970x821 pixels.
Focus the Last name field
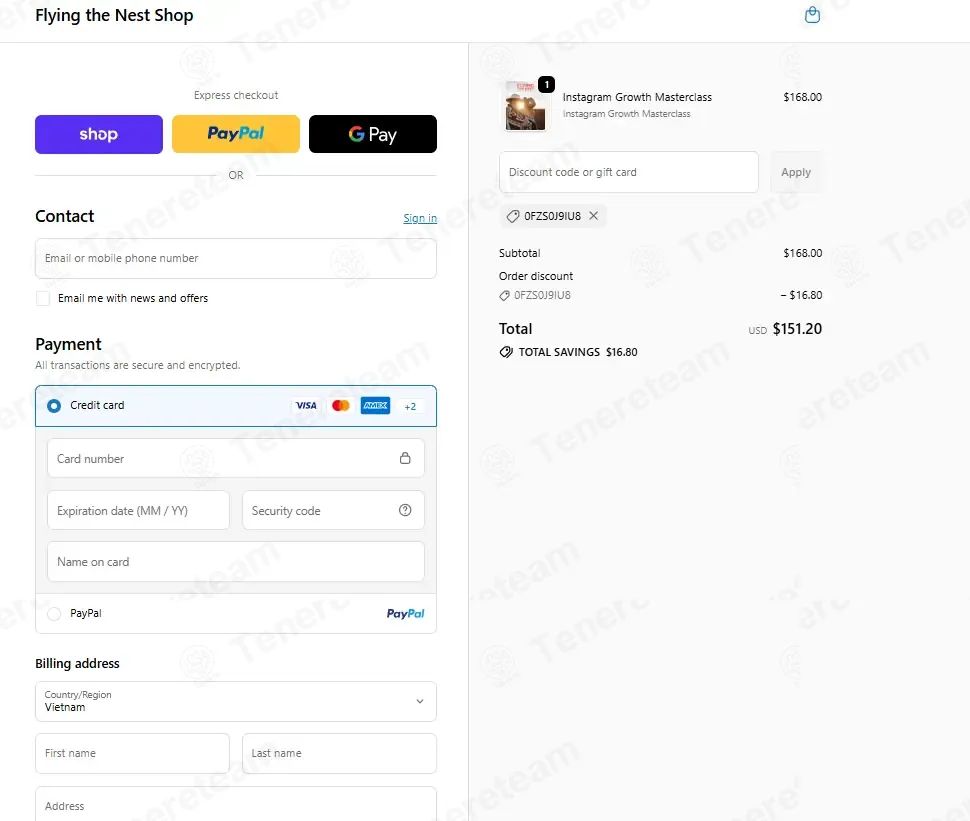click(x=340, y=754)
